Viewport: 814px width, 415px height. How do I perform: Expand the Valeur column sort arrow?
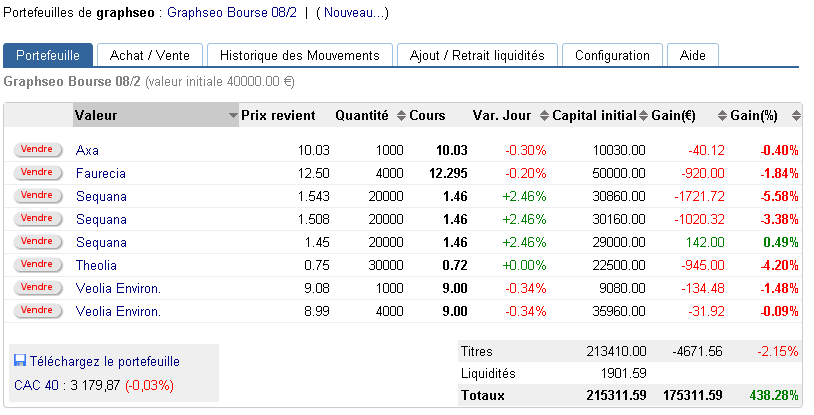(x=233, y=116)
